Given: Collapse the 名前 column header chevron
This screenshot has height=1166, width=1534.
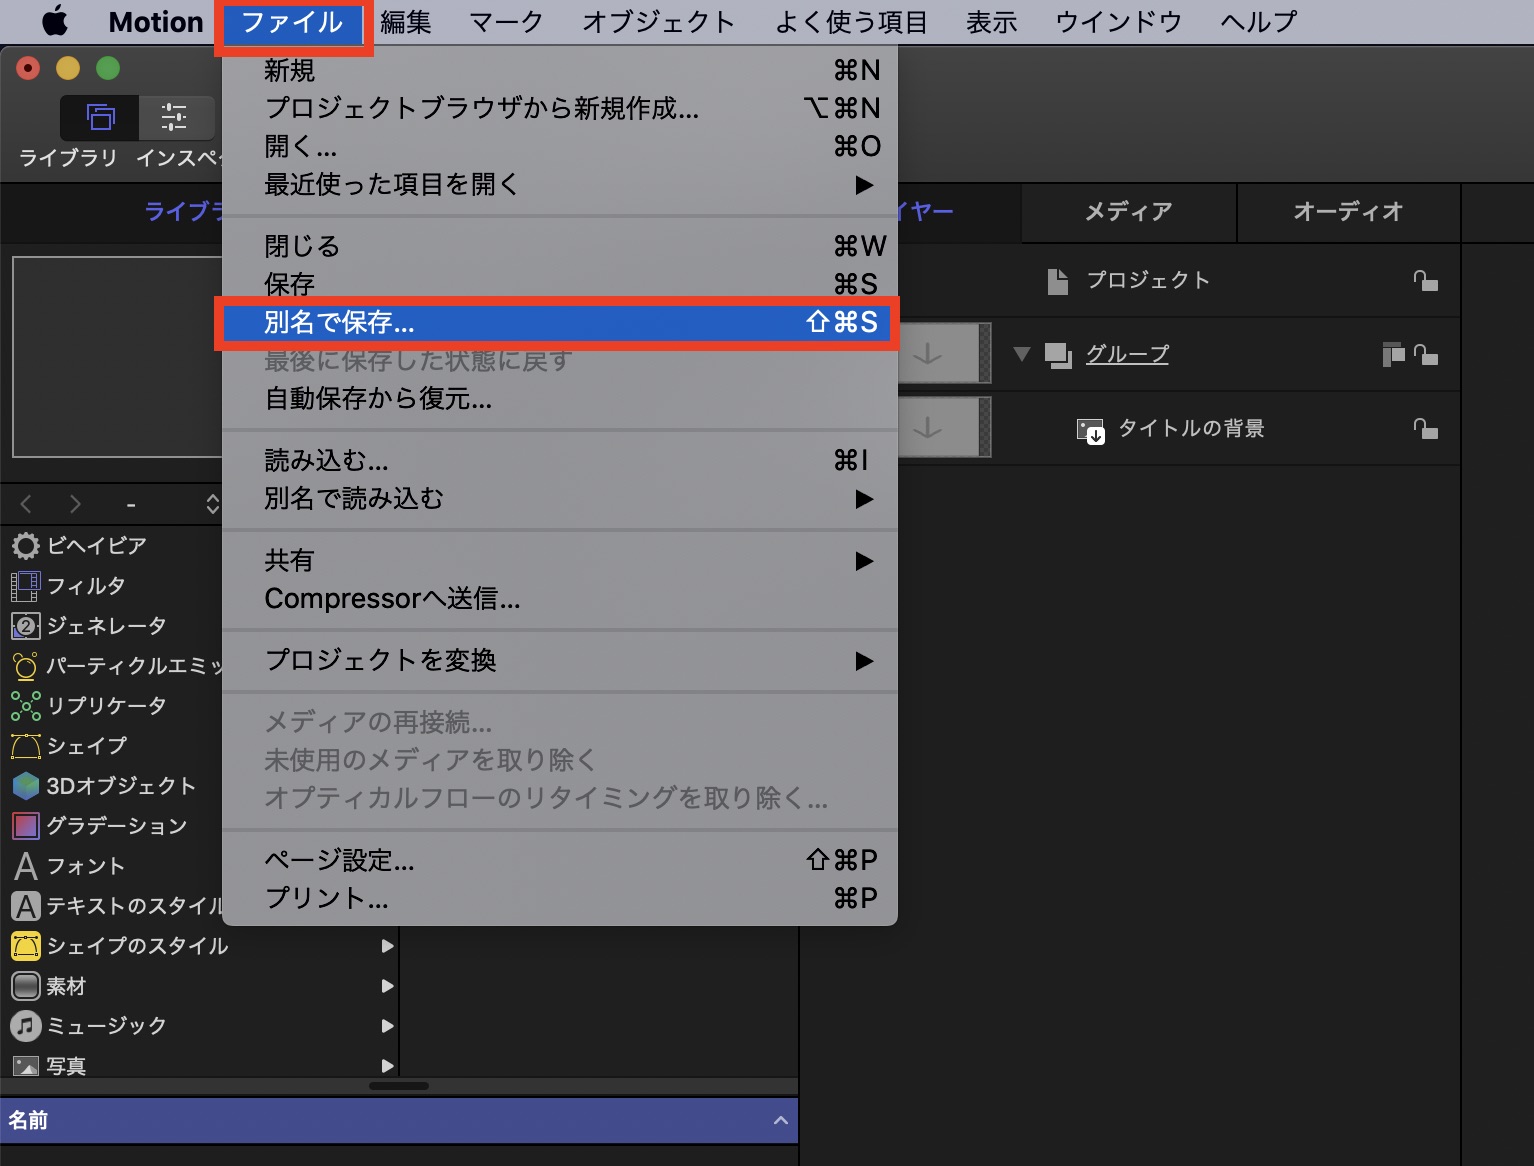Looking at the screenshot, I should click(x=780, y=1121).
